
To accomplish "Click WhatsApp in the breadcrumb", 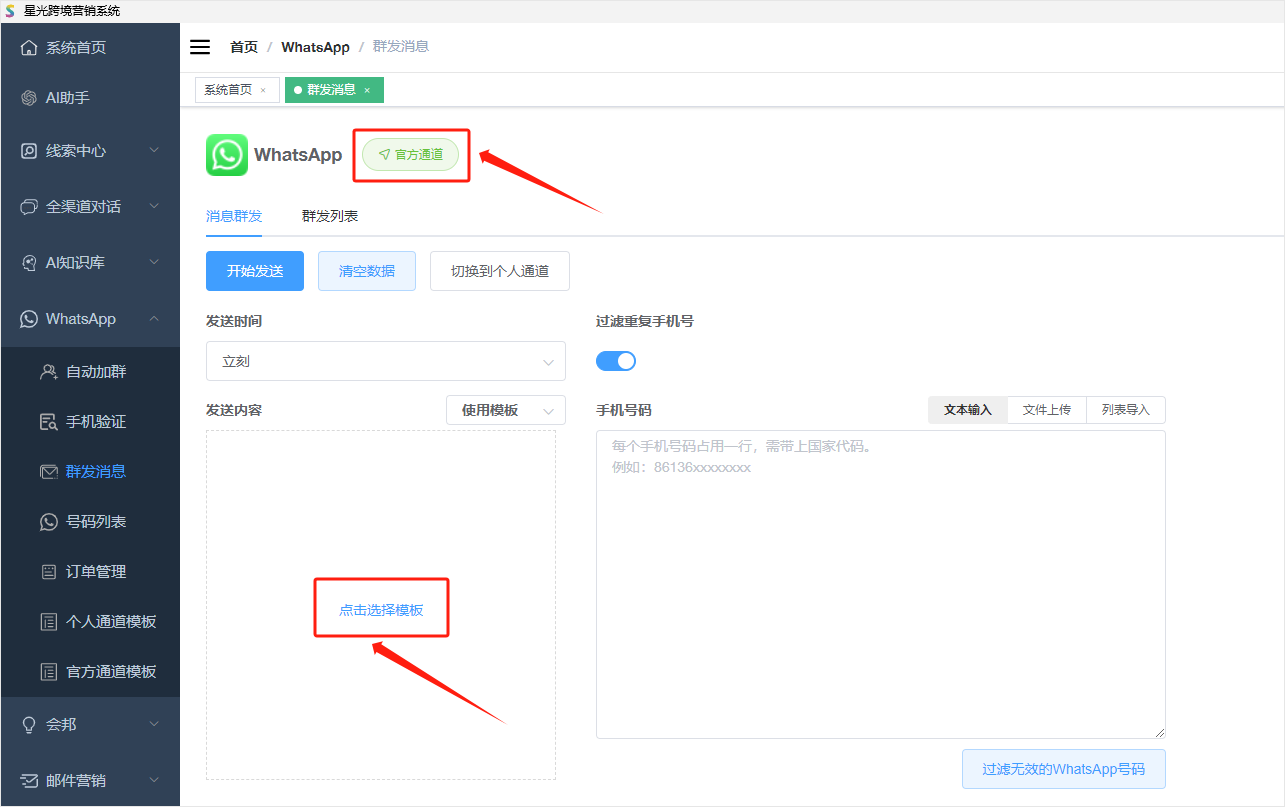I will click(x=316, y=47).
